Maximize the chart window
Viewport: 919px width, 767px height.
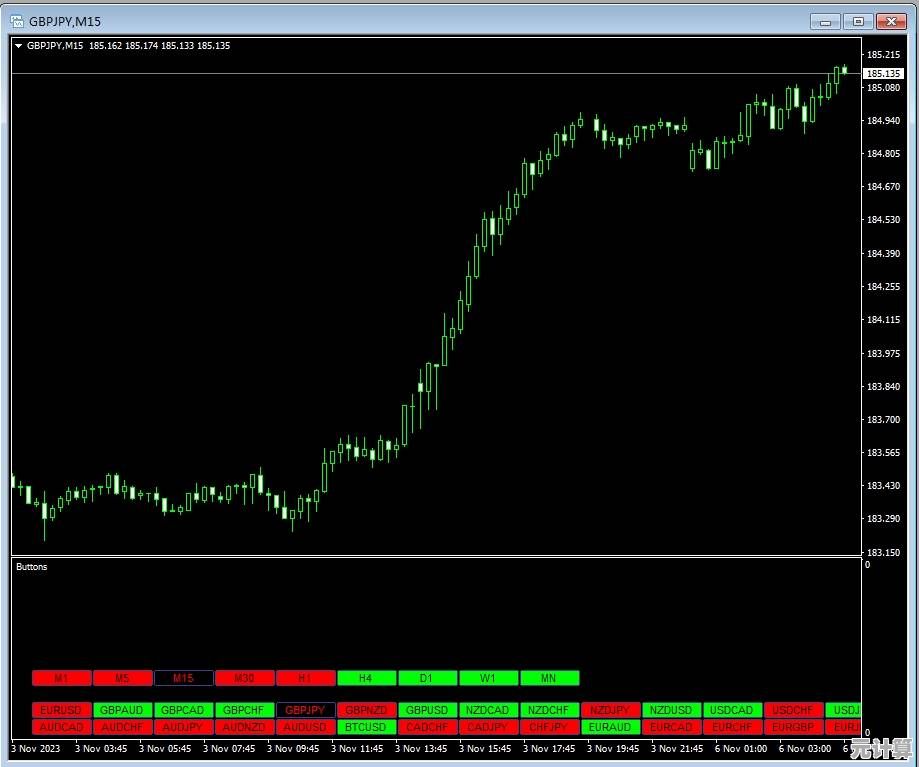(x=857, y=21)
